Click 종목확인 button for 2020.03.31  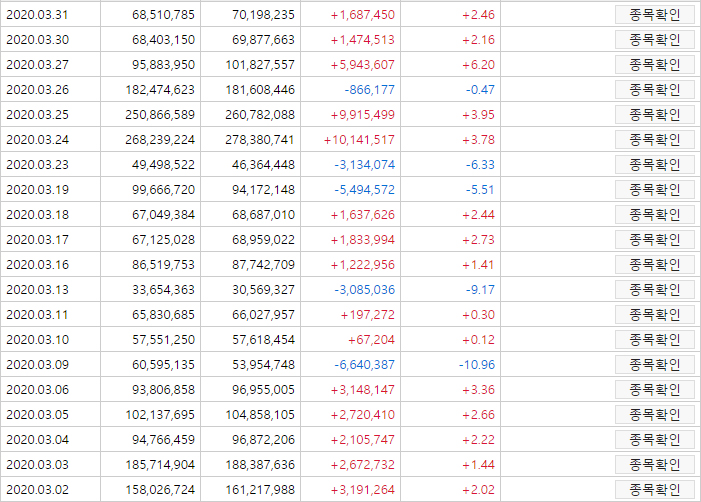[655, 15]
